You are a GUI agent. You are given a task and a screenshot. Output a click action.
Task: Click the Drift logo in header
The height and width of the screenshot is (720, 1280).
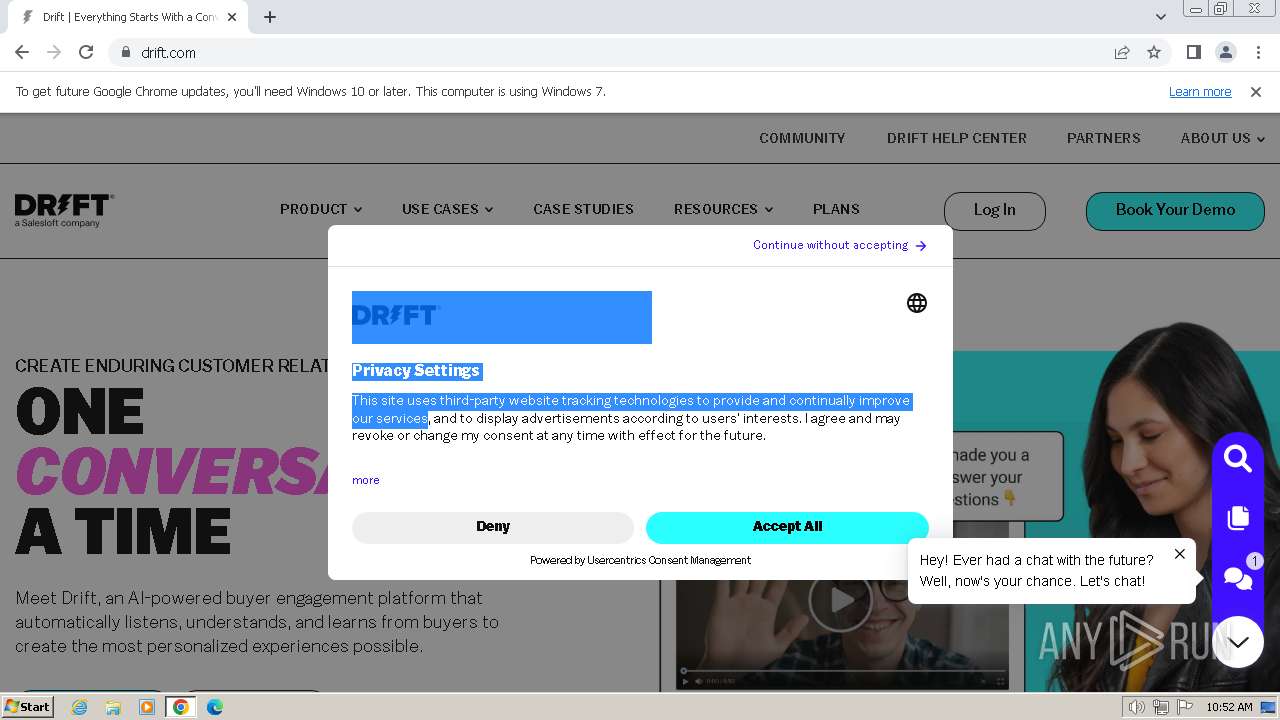click(64, 210)
